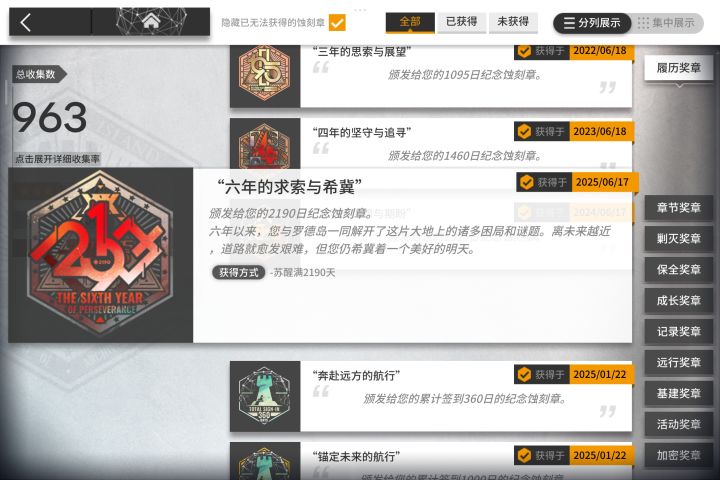The height and width of the screenshot is (480, 720).
Task: Go back using the left arrow icon
Action: point(26,22)
